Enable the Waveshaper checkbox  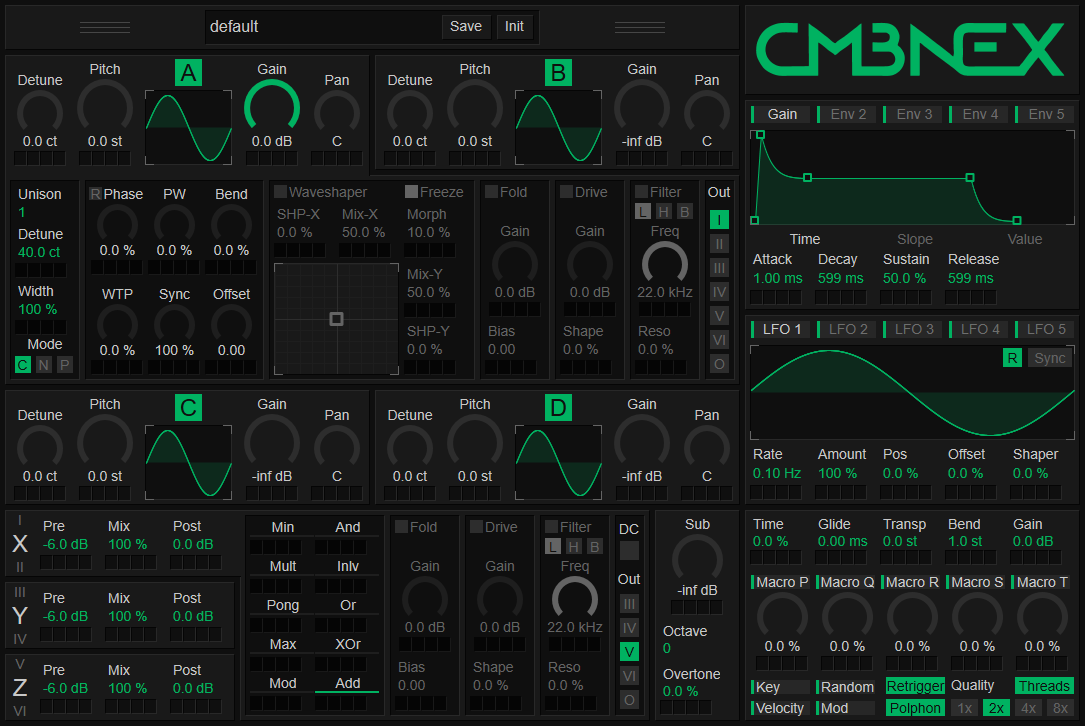(x=280, y=192)
